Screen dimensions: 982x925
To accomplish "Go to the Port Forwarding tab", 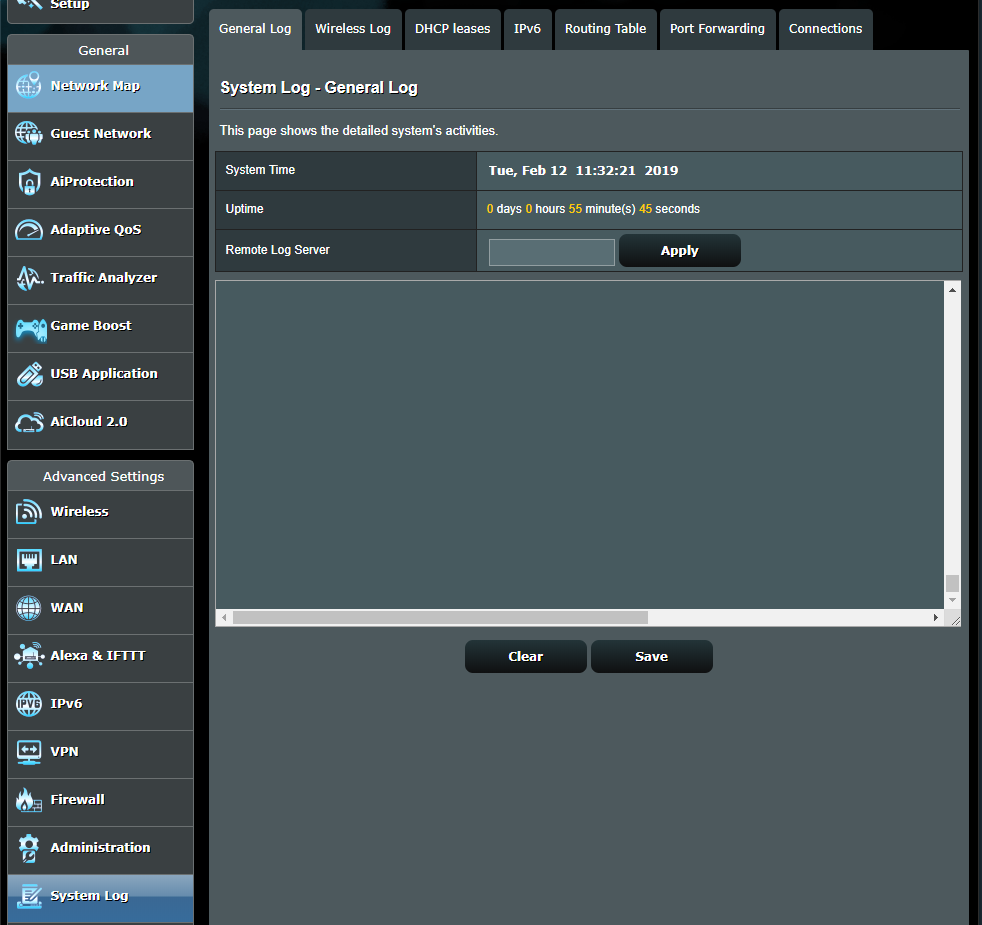I will point(717,29).
